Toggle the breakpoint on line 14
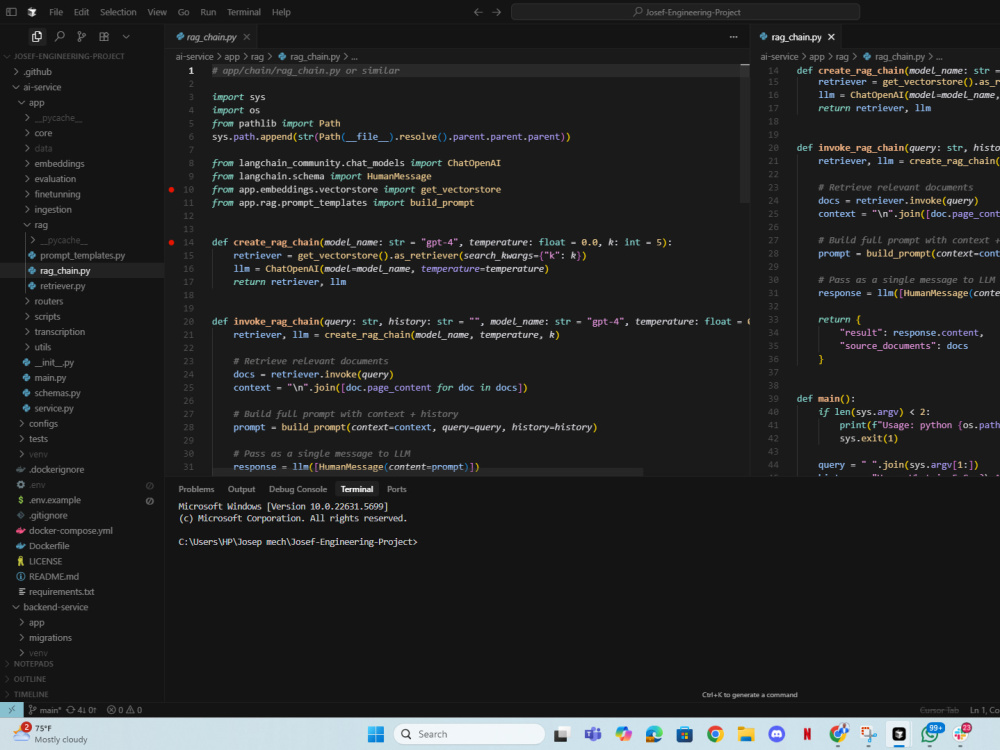 [171, 242]
